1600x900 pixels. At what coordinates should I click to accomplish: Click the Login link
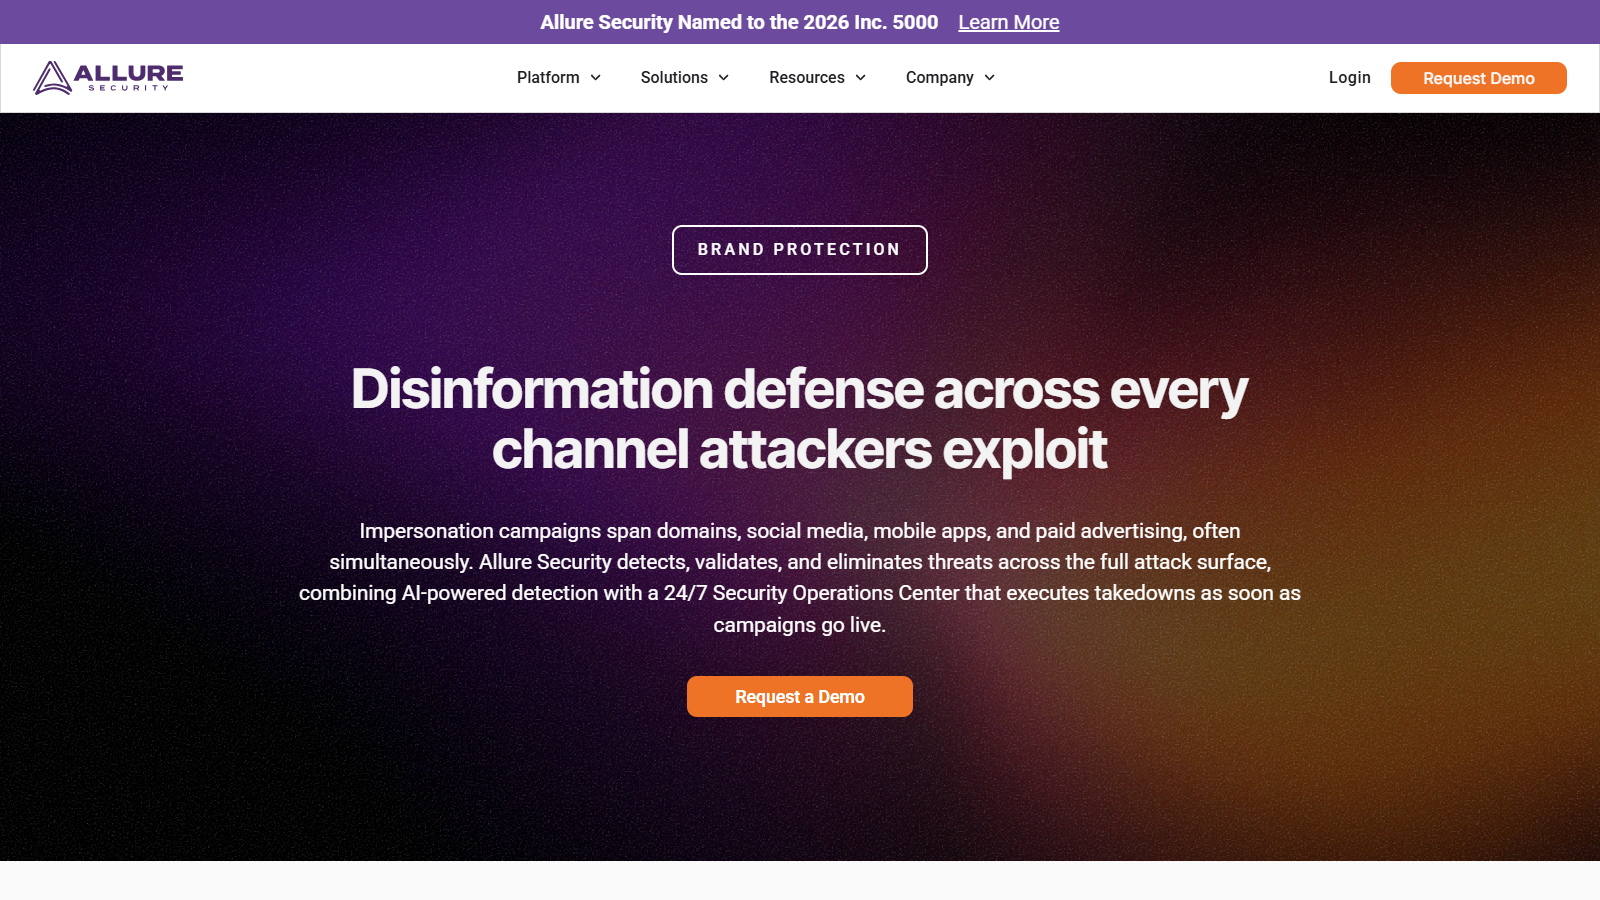coord(1349,78)
